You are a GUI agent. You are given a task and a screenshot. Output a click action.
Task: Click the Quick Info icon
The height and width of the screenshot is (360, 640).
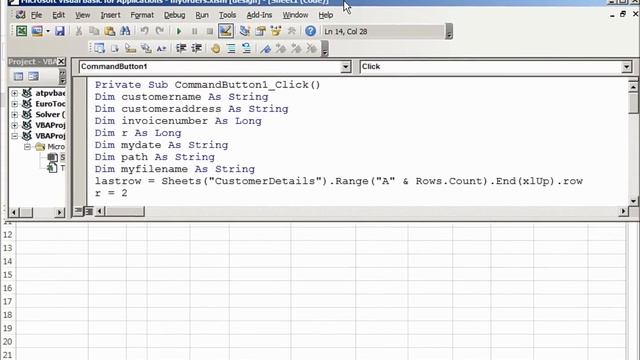click(x=130, y=49)
